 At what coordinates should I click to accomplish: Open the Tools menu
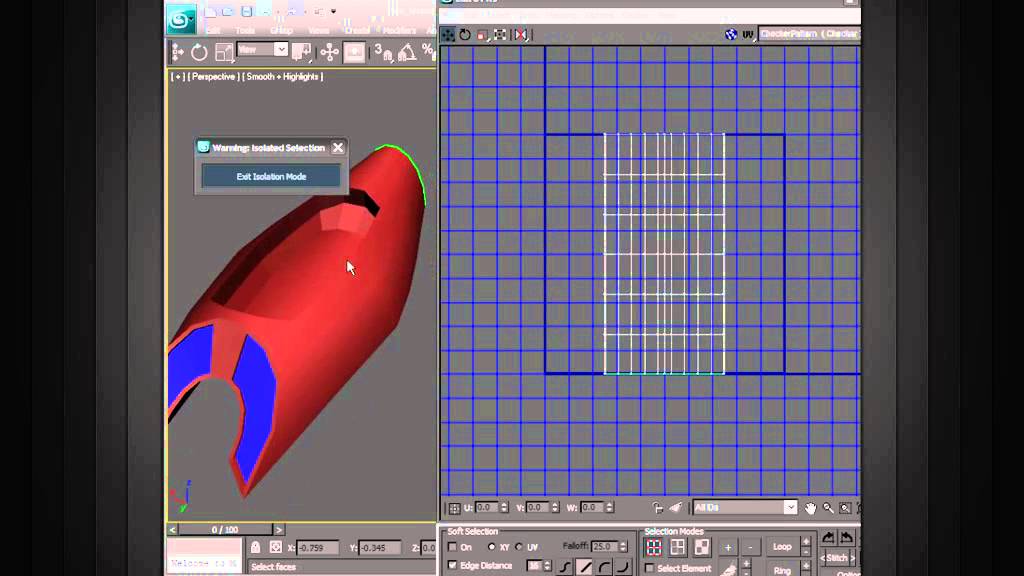(x=245, y=31)
